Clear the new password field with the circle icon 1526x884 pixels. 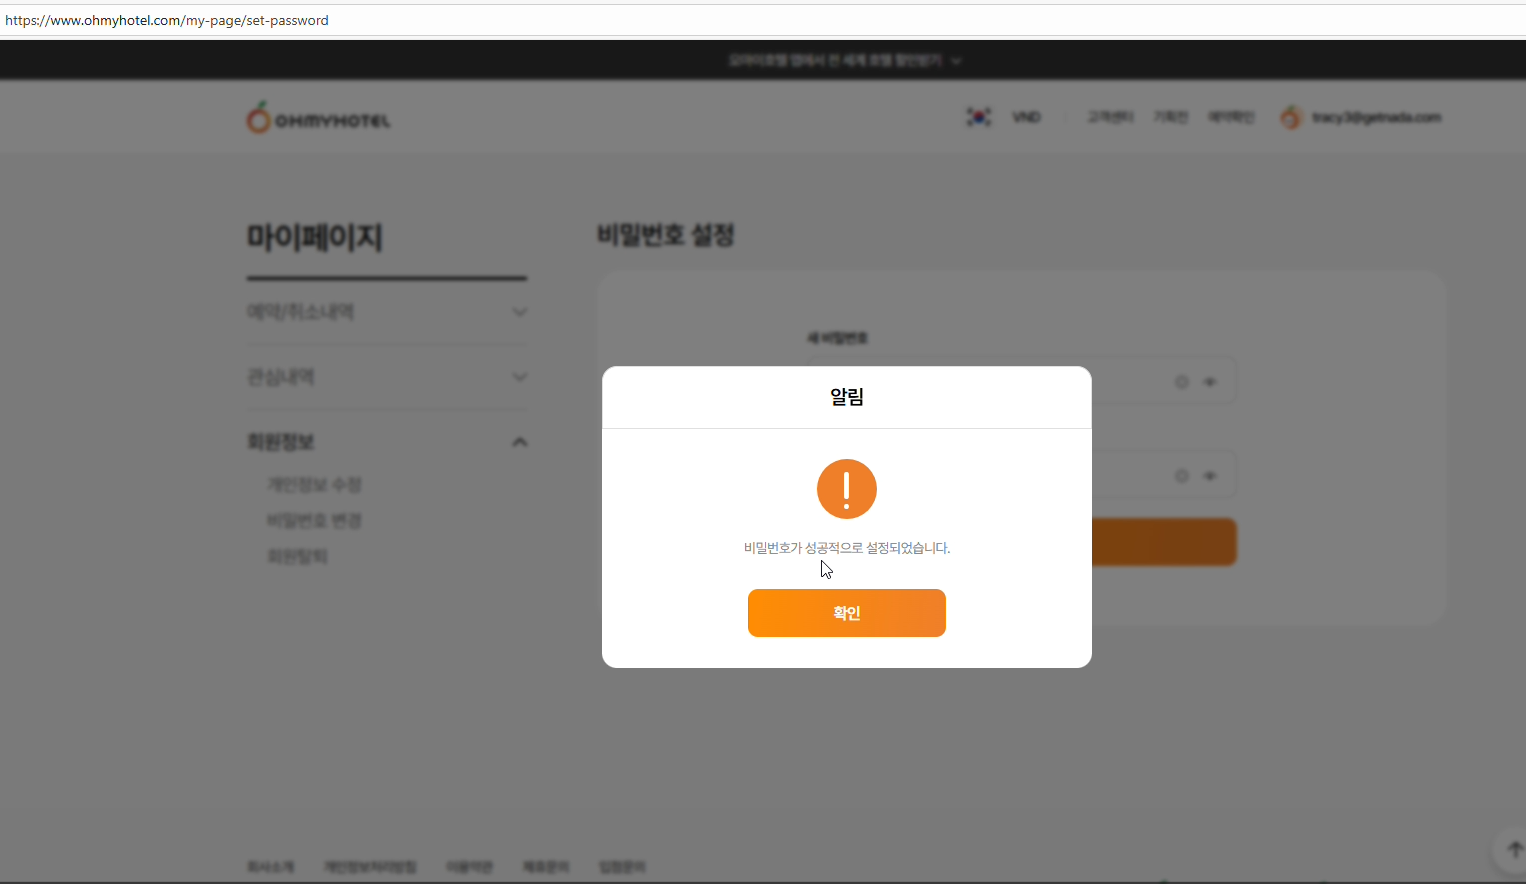point(1181,382)
